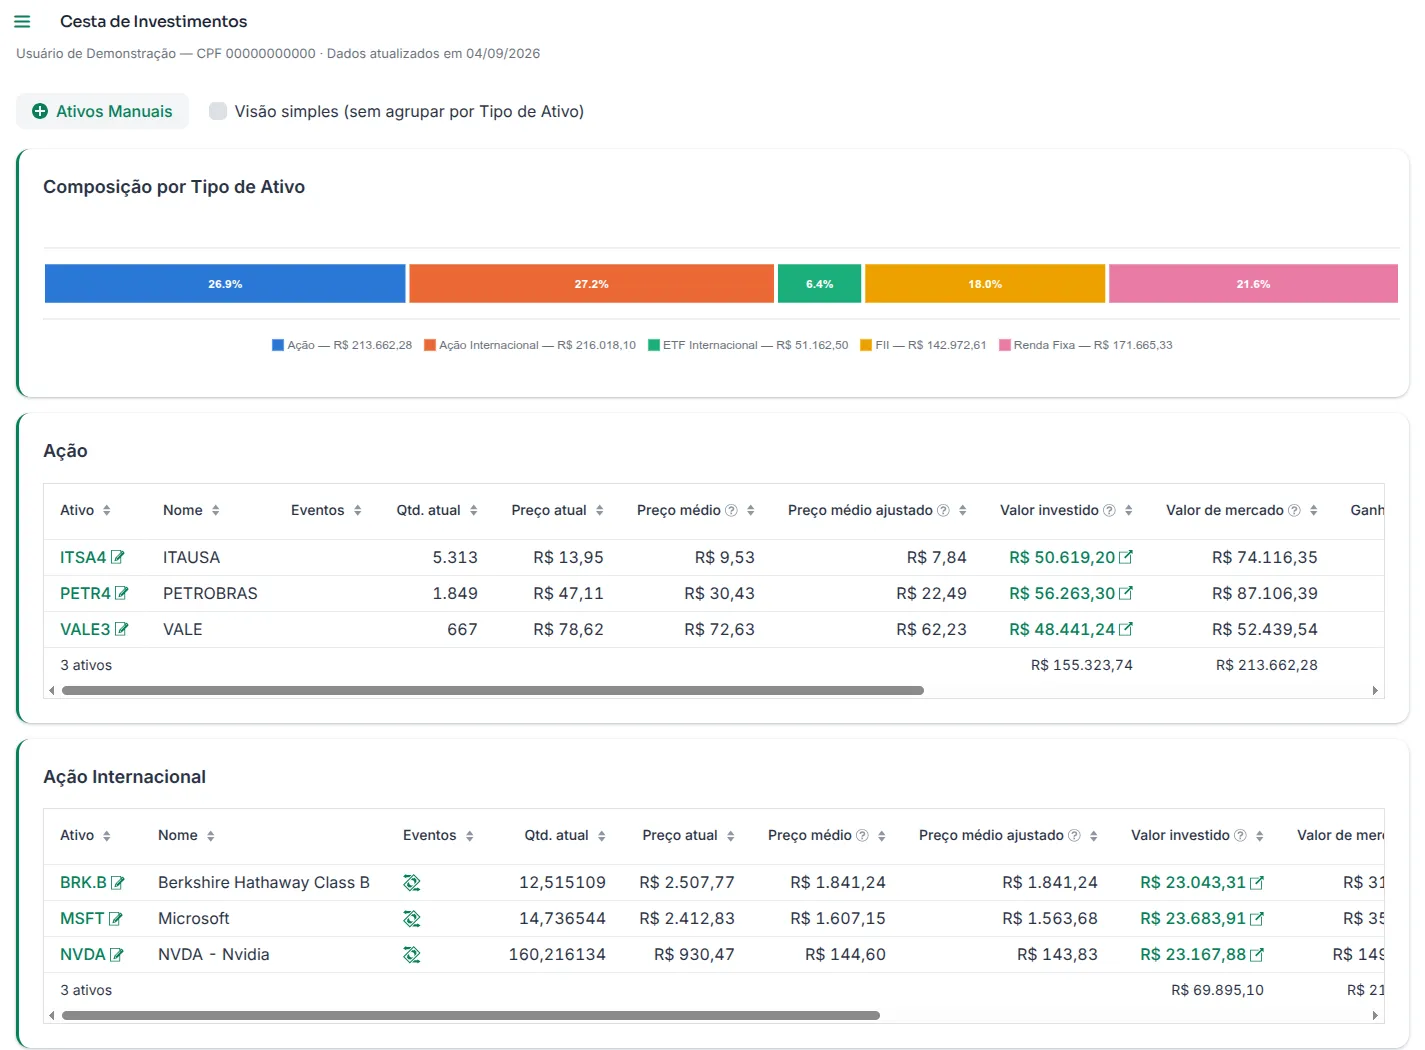Toggle the FII legend entry
The width and height of the screenshot is (1425, 1050).
coord(923,345)
